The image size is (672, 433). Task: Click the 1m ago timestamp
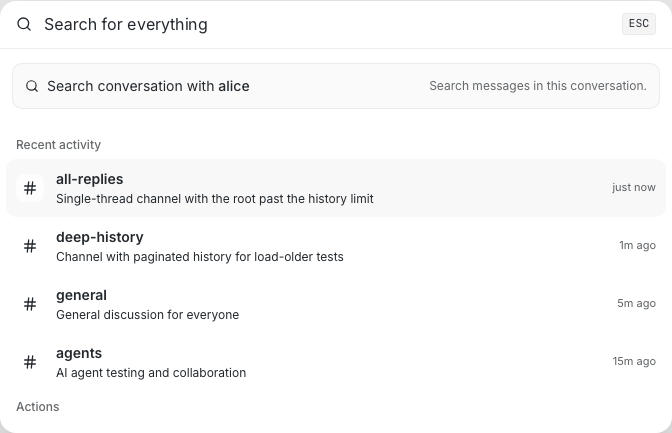pos(637,245)
